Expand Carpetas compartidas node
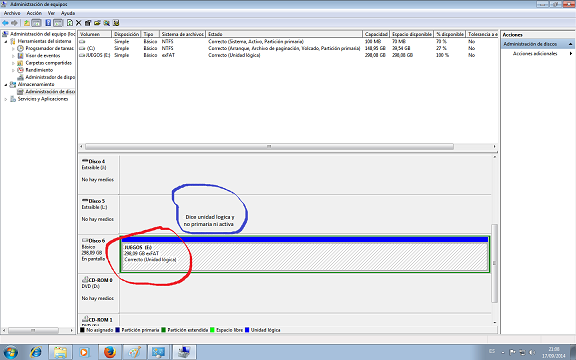 tap(13, 63)
